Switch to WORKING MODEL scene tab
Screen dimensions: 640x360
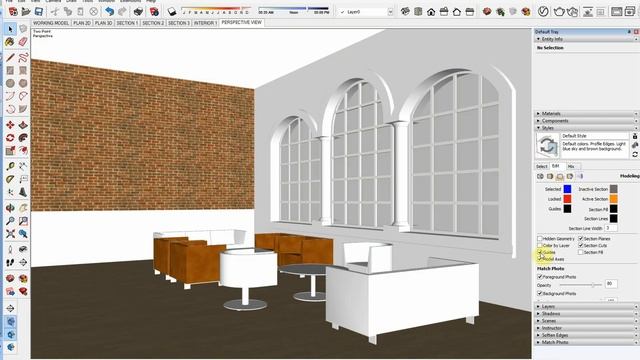coord(51,23)
